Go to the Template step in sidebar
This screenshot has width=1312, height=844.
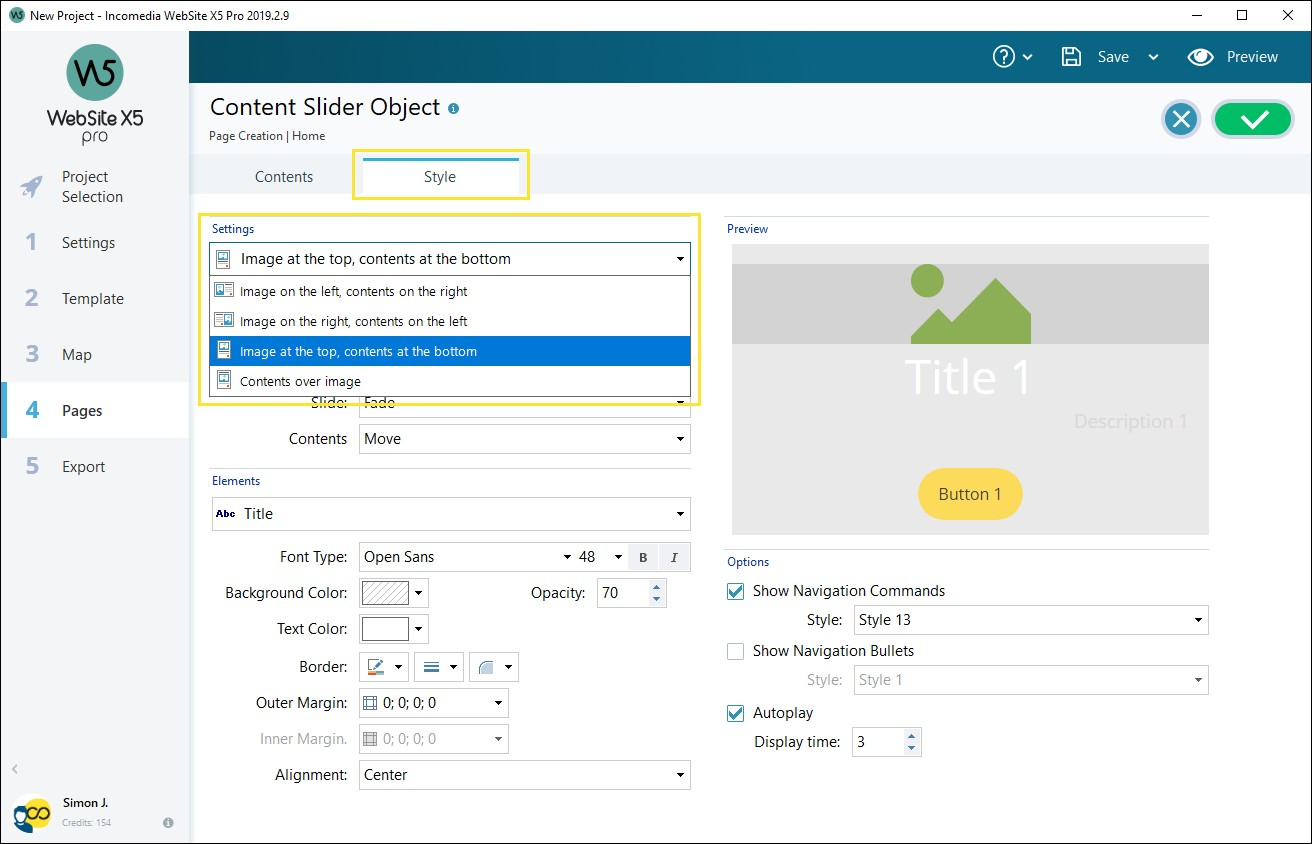(x=93, y=298)
